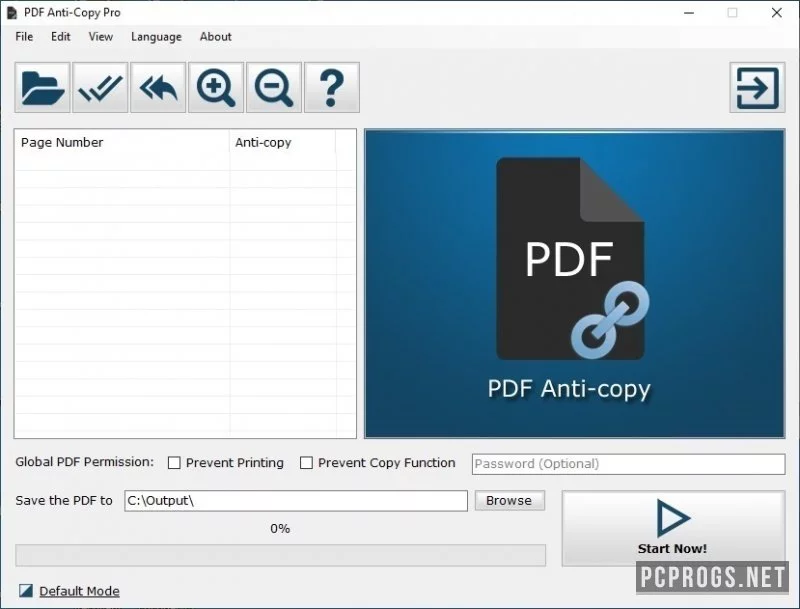
Task: Click the reply-all undo arrows icon
Action: point(158,88)
